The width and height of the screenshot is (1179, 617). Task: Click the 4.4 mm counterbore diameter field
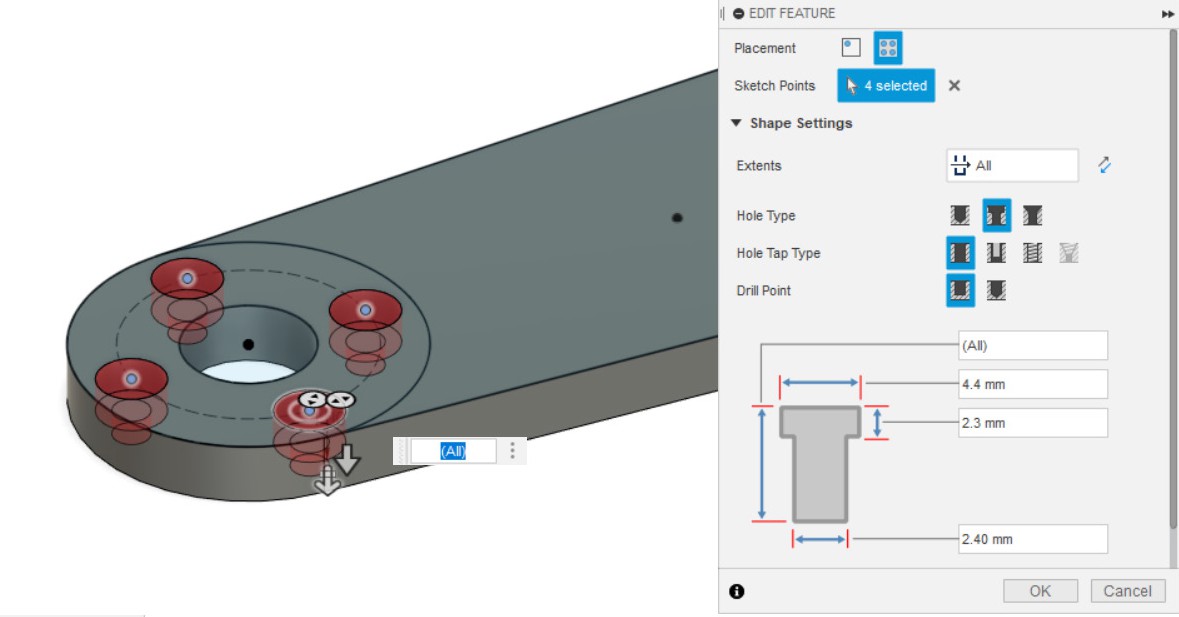coord(1032,384)
